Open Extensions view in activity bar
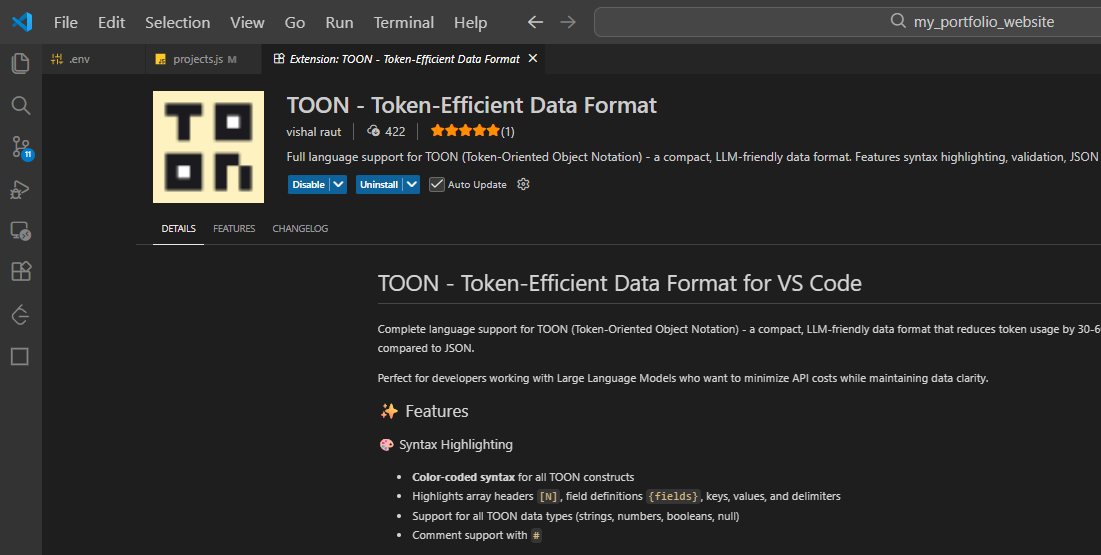Image resolution: width=1101 pixels, height=555 pixels. click(21, 271)
